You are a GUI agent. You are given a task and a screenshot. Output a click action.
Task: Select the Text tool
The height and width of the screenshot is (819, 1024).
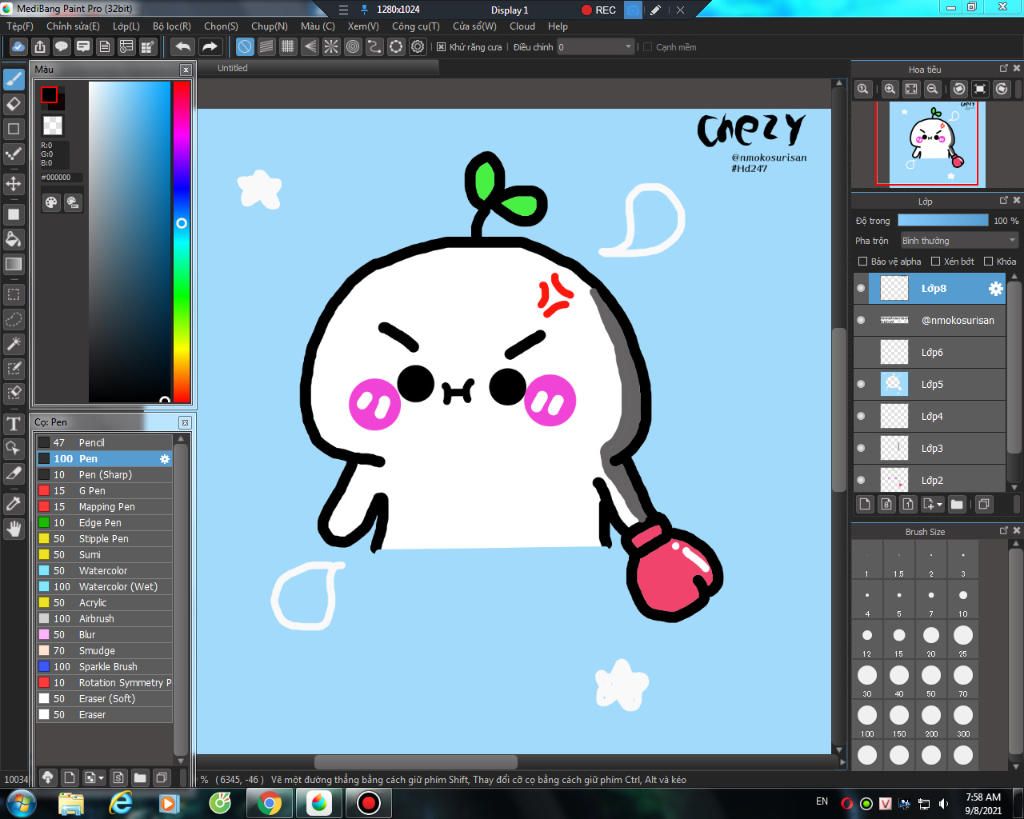(x=13, y=423)
